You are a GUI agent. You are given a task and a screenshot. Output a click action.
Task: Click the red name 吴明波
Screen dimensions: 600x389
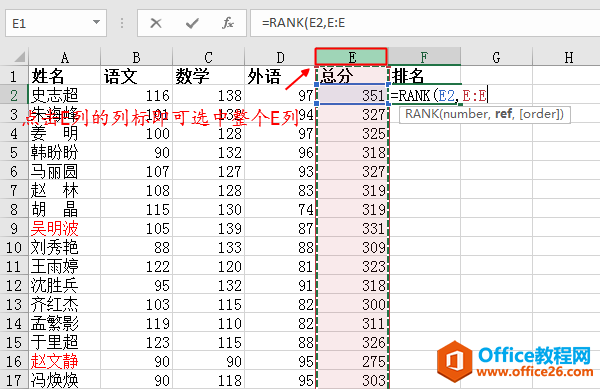[65, 228]
